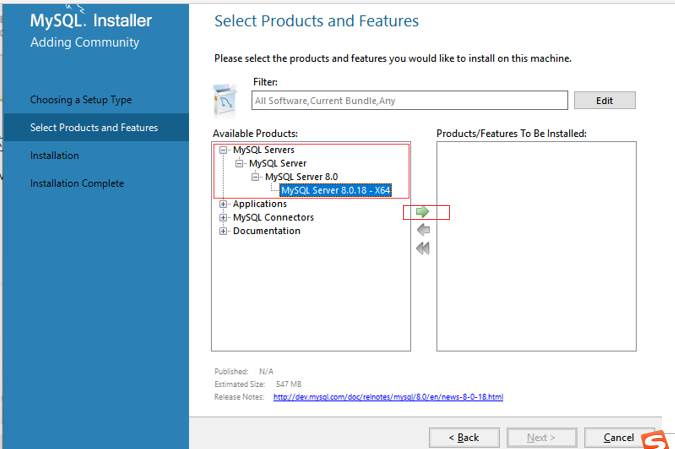Go to the Installation Complete step
675x449 pixels.
(x=77, y=183)
